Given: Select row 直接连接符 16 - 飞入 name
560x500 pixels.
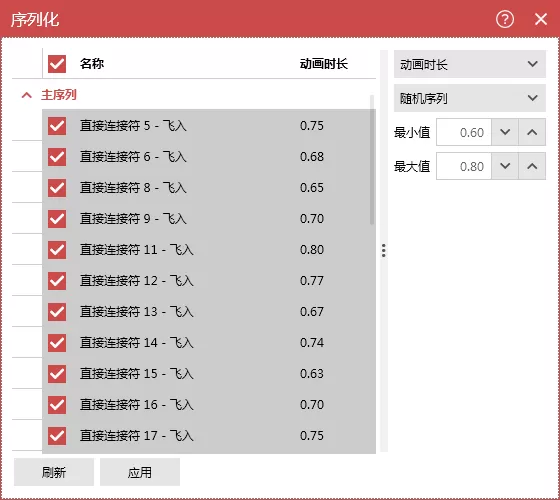Looking at the screenshot, I should (137, 405).
